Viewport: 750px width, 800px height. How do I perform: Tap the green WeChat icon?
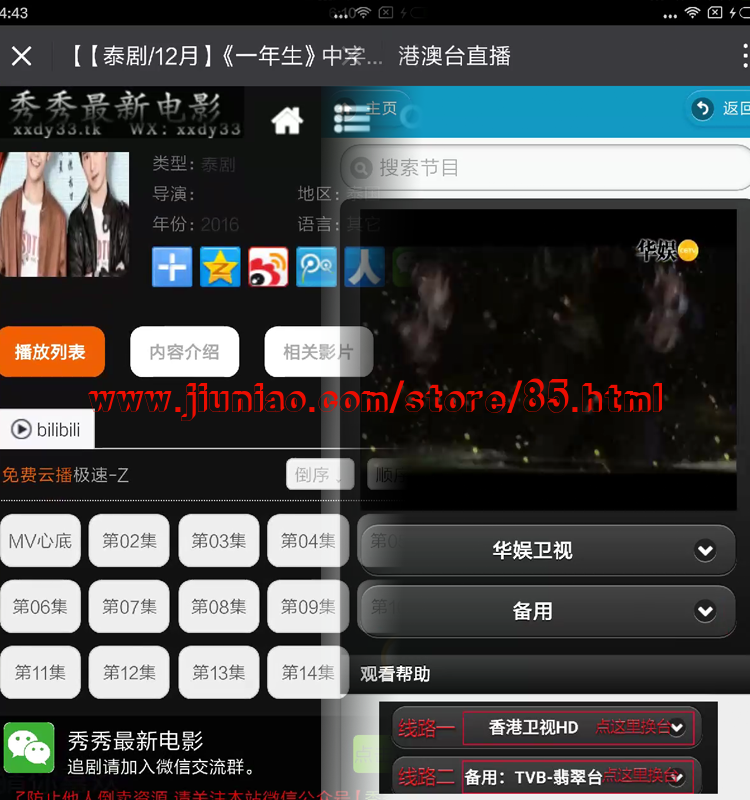(29, 747)
